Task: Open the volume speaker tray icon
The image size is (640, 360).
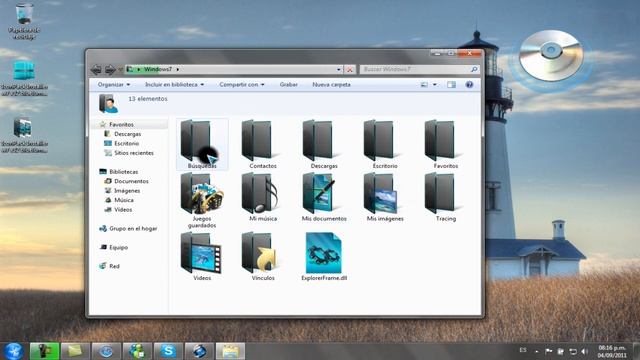Action: pos(584,351)
